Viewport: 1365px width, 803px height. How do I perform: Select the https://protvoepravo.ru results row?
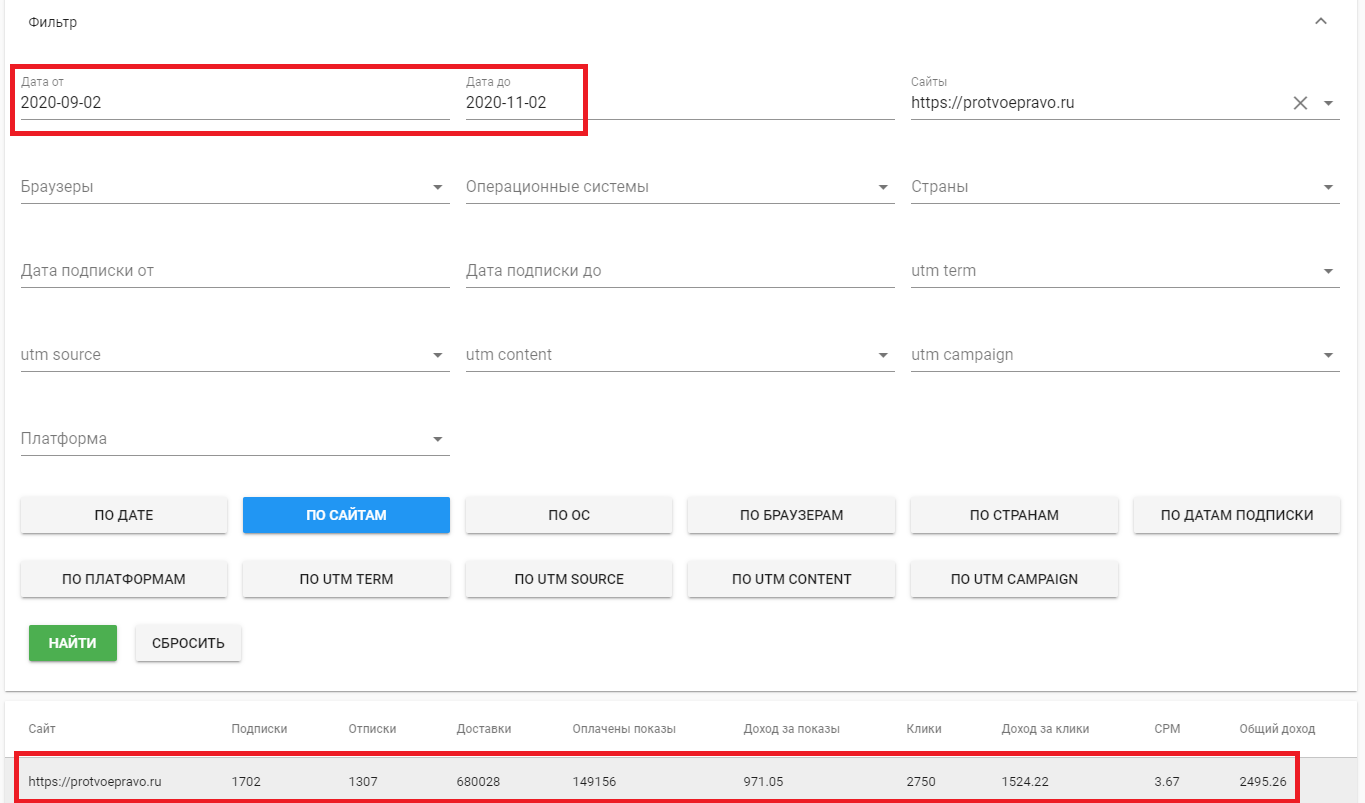pyautogui.click(x=656, y=781)
